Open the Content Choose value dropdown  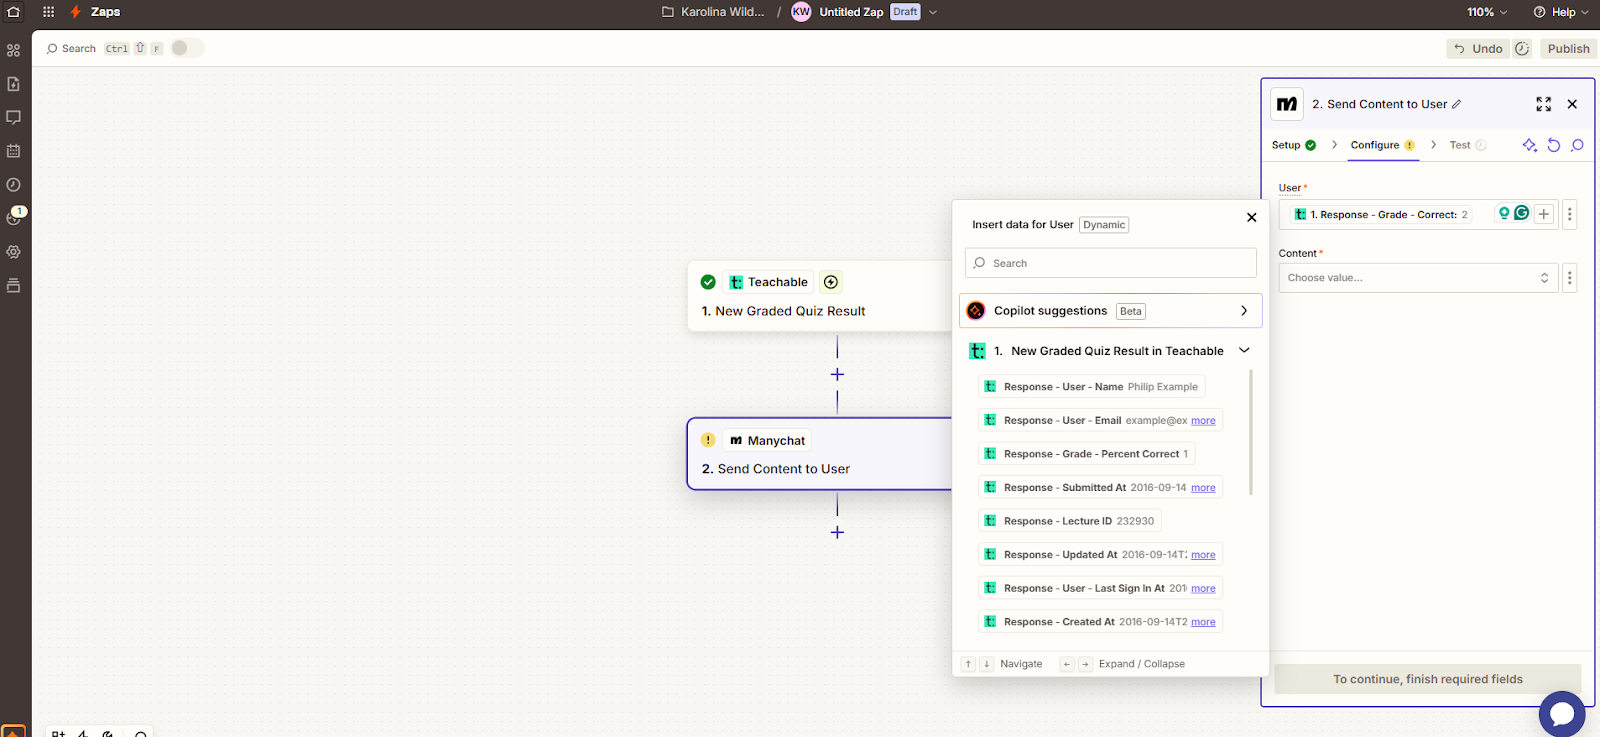[1418, 278]
